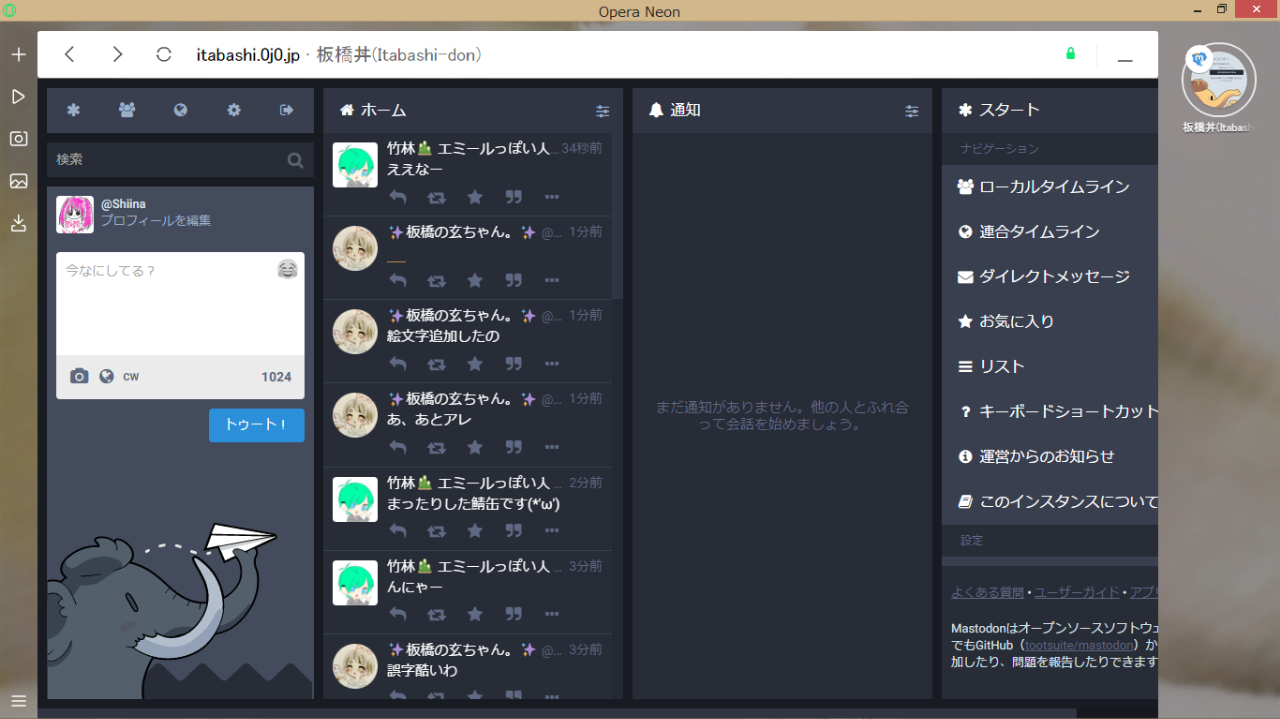
Task: Toggle the CW content warning button
Action: pos(131,377)
